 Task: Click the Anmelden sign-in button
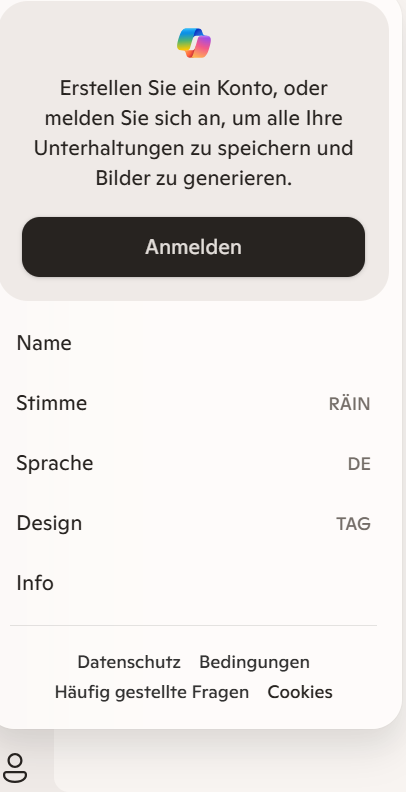click(193, 247)
